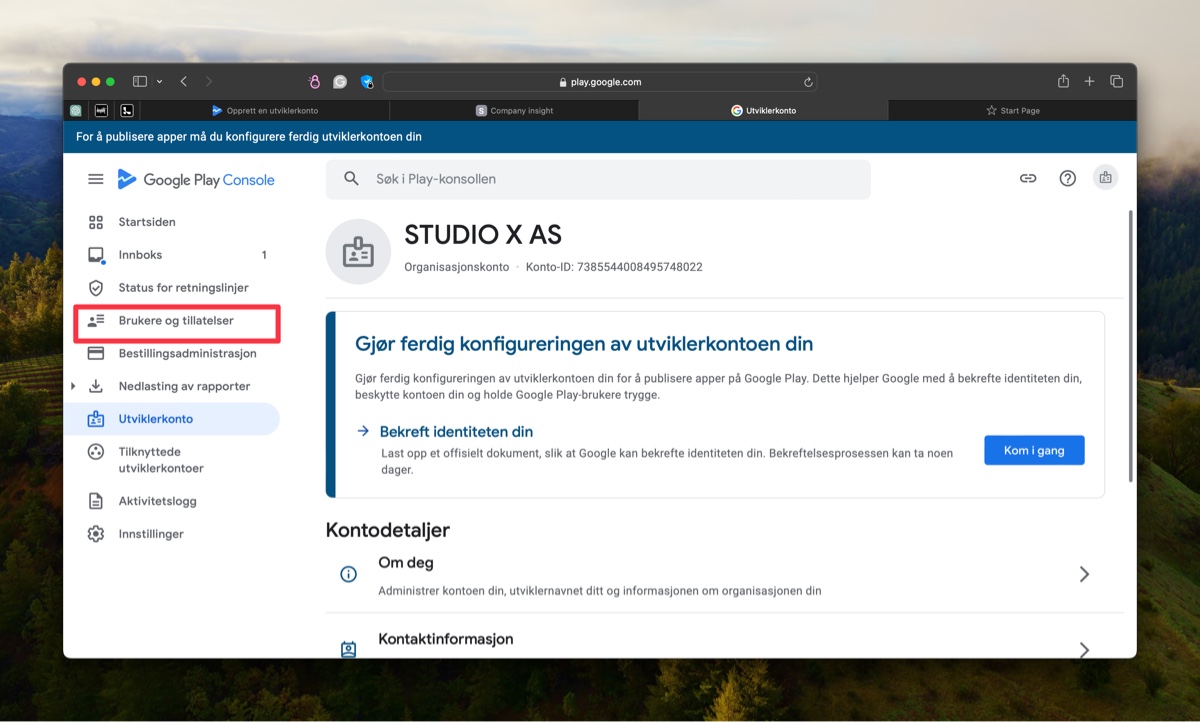The image size is (1200, 722).
Task: Select the Utviklerkonto browser tab
Action: [x=763, y=110]
